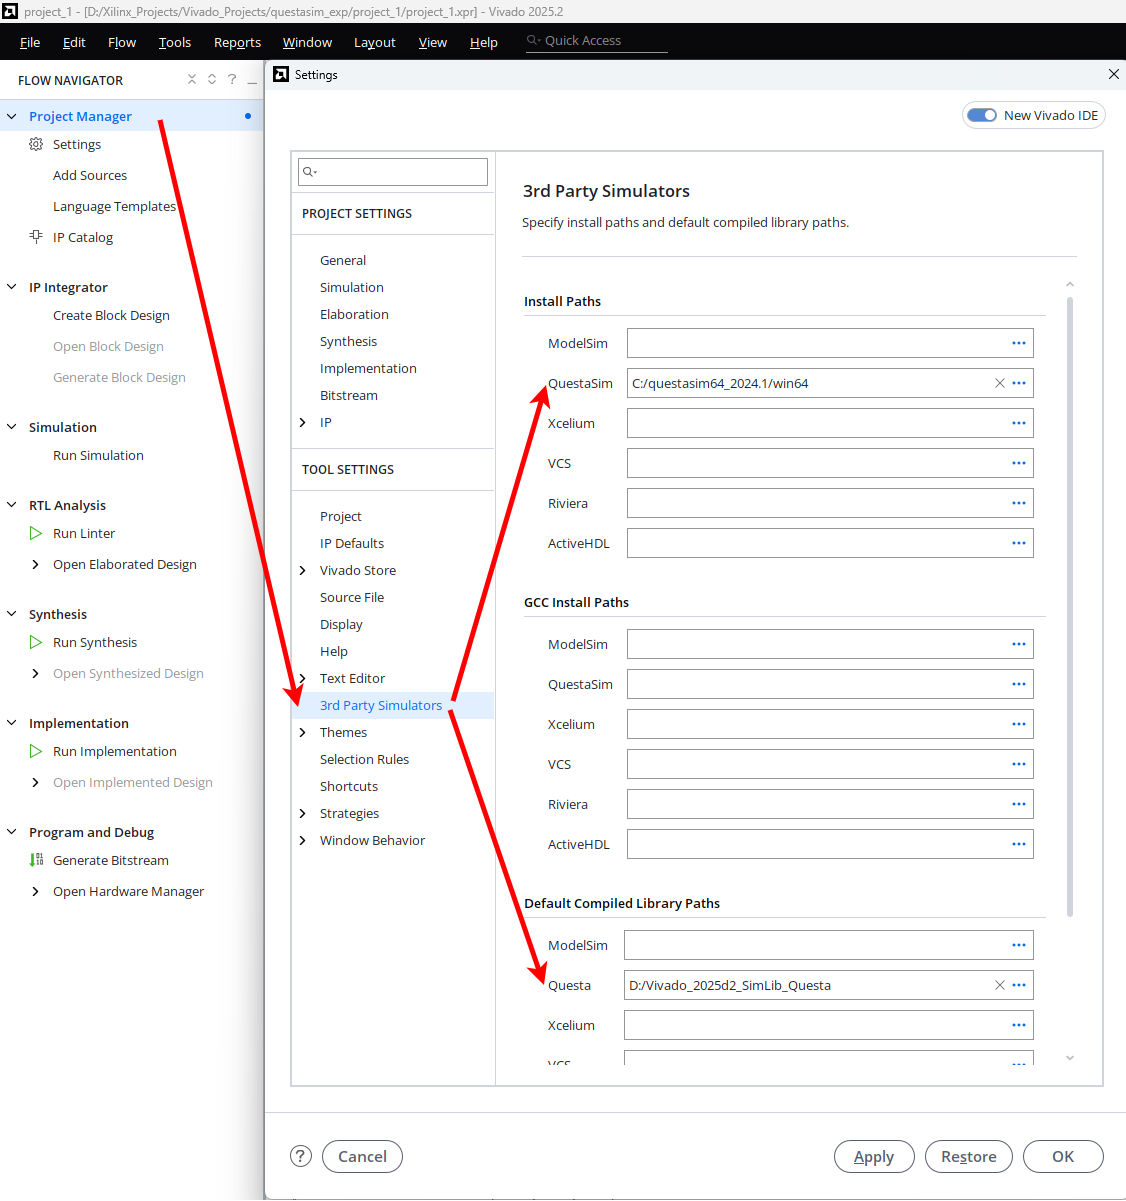Screen dimensions: 1126x1201
Task: Browse for Xcelium GCC install path
Action: pos(1019,724)
